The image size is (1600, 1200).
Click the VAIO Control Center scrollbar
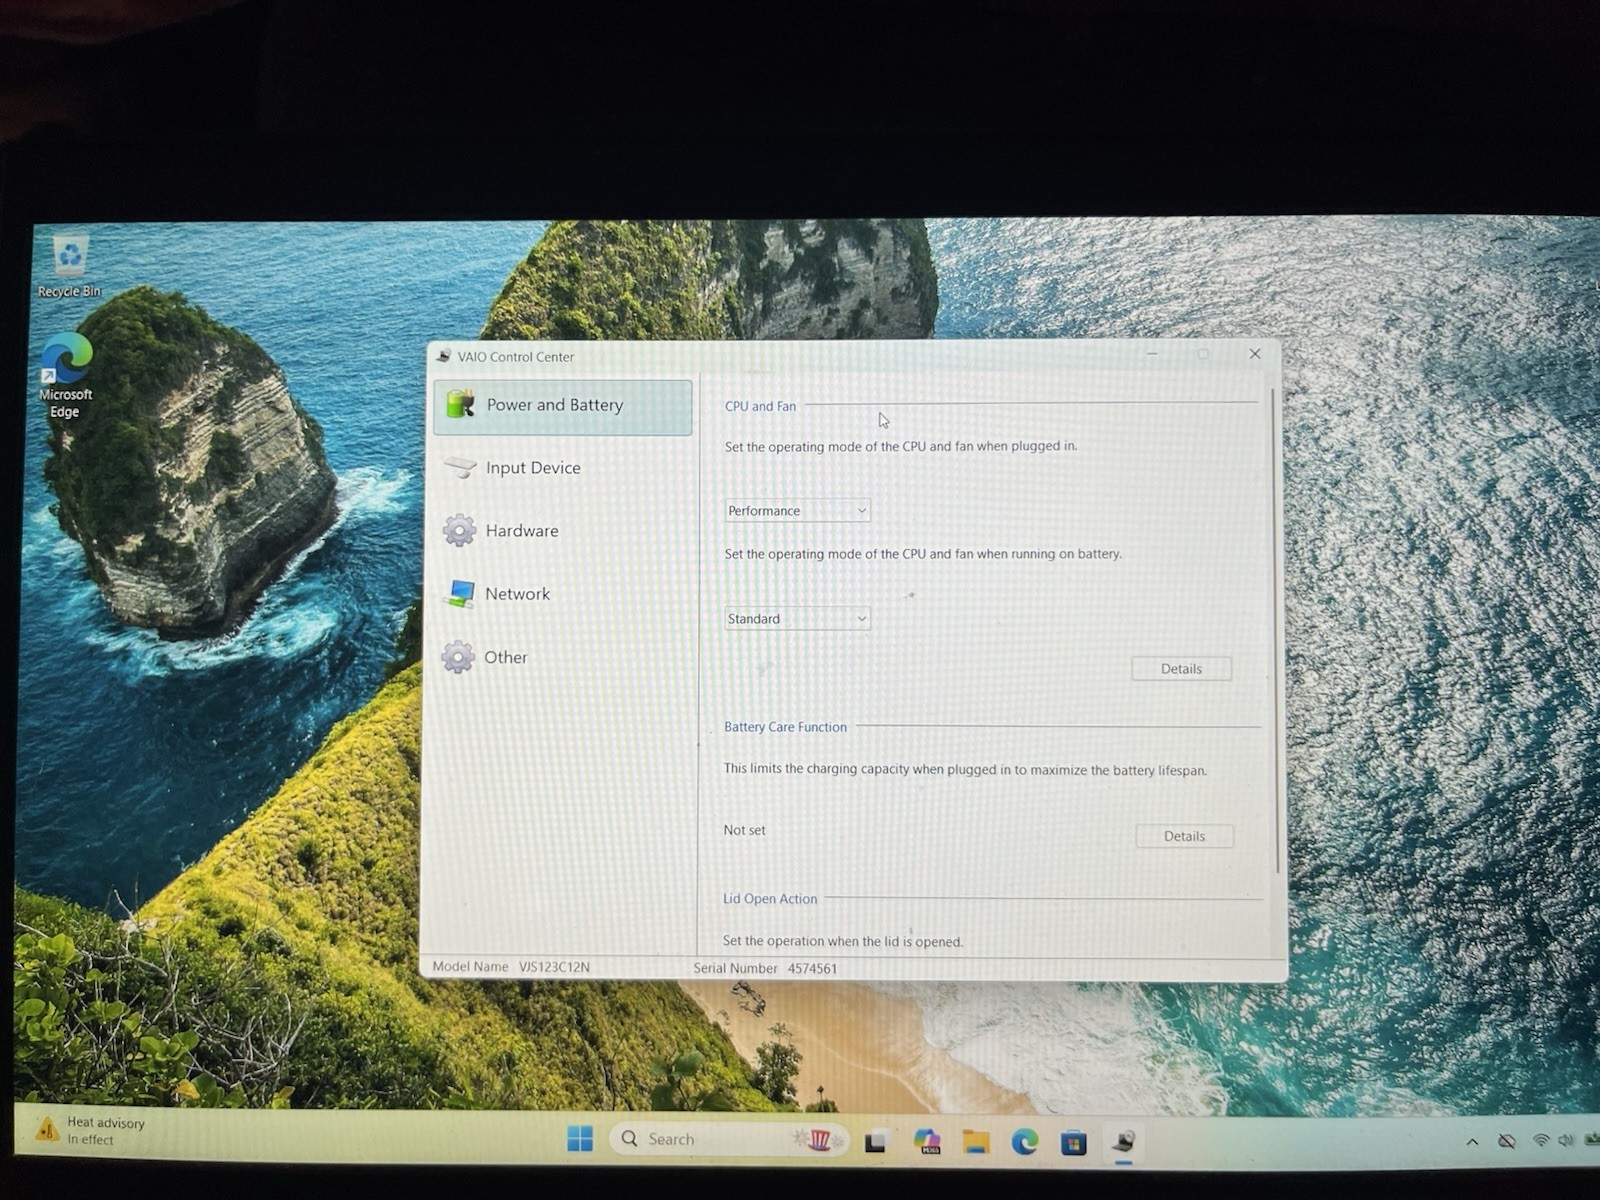(x=1274, y=630)
